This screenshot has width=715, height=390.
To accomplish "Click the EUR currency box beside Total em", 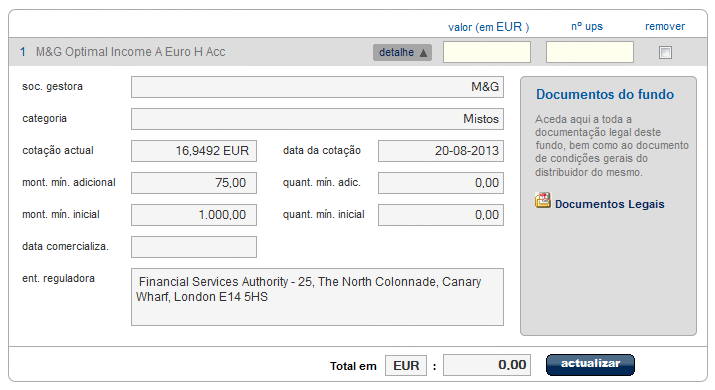I will [x=406, y=365].
